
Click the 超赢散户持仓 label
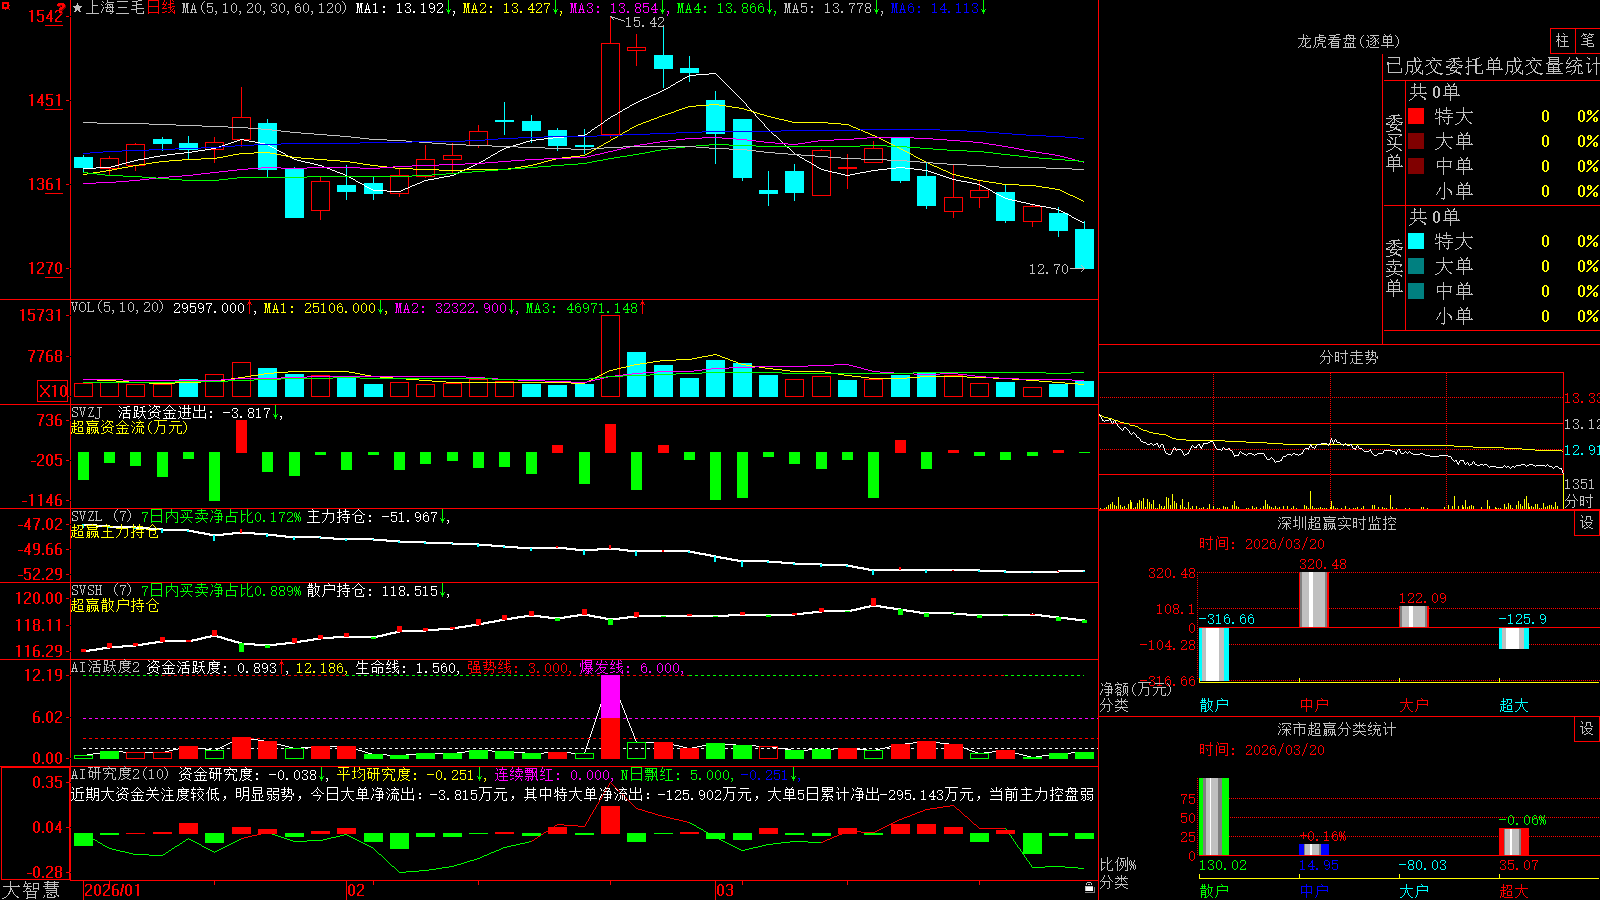[115, 605]
